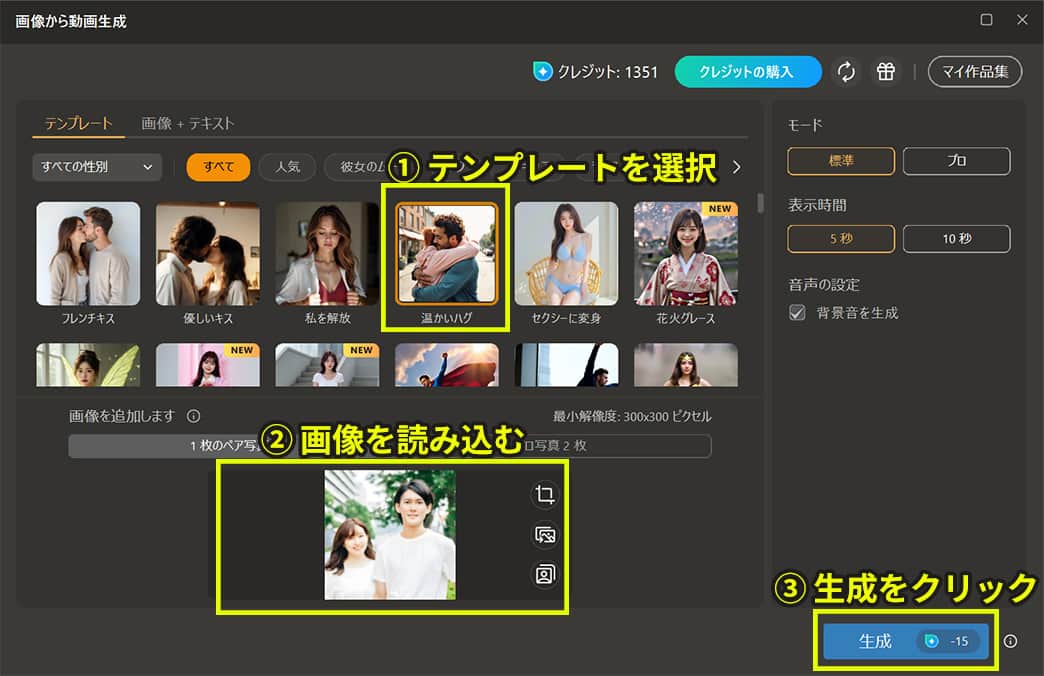Click the info icon next to 画像を追加します
This screenshot has width=1044, height=676.
(x=194, y=415)
